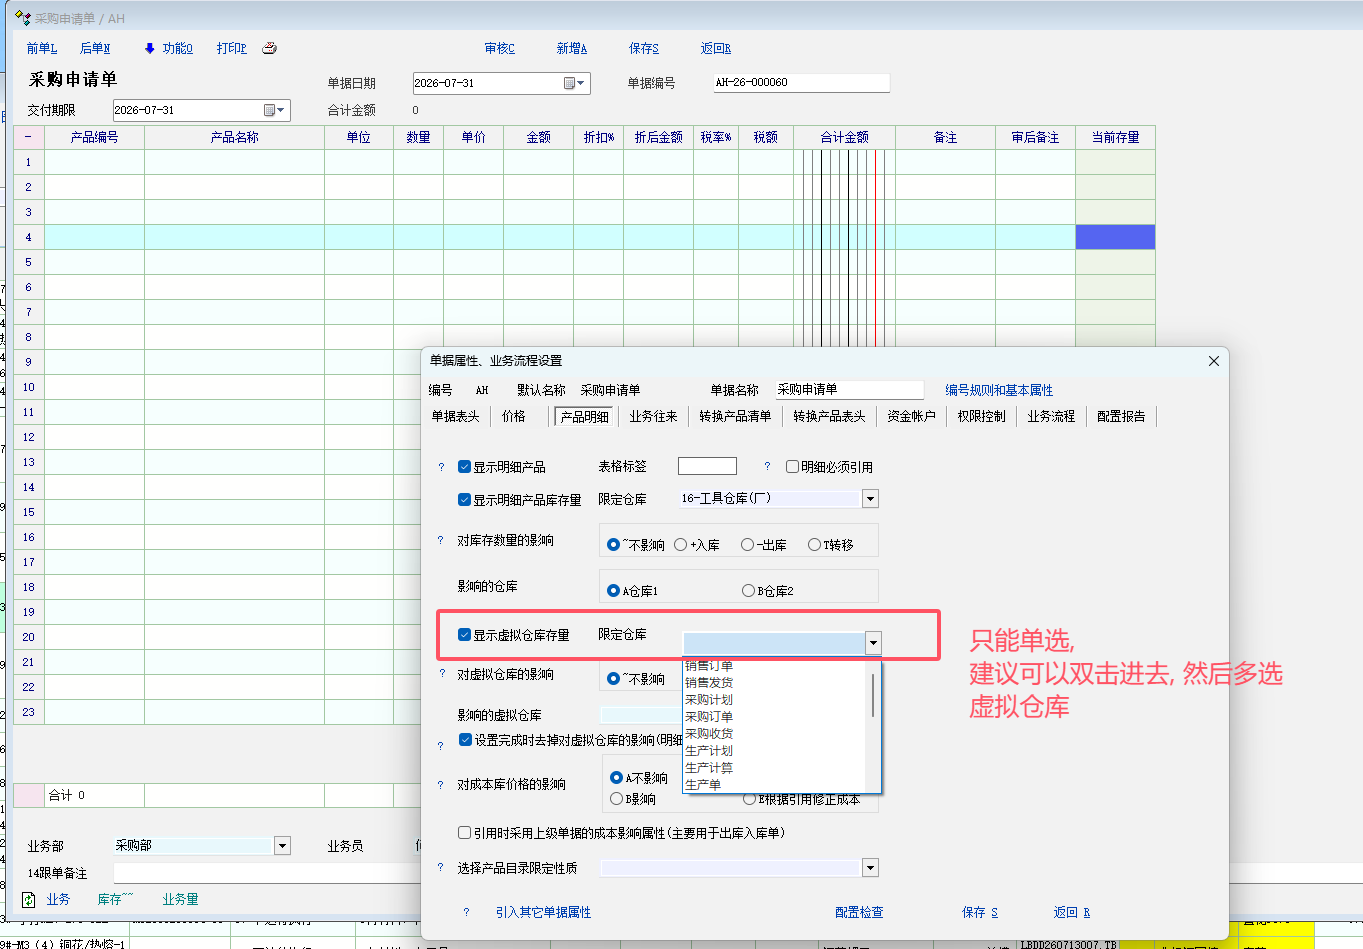Open the 转换产品清单 tab

[736, 416]
